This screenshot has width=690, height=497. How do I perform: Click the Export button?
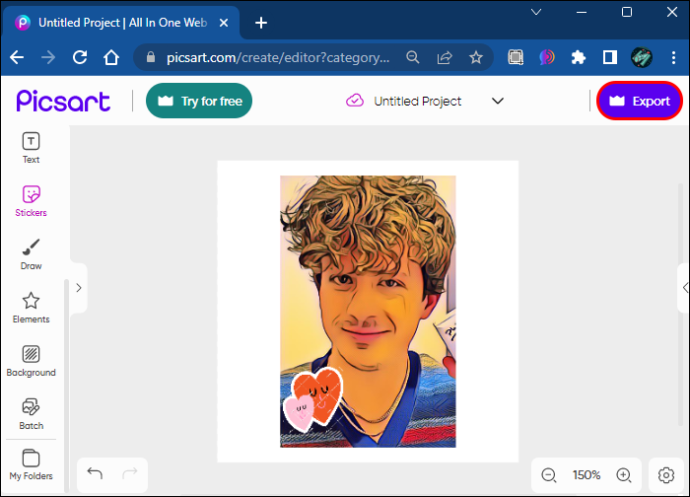point(639,101)
